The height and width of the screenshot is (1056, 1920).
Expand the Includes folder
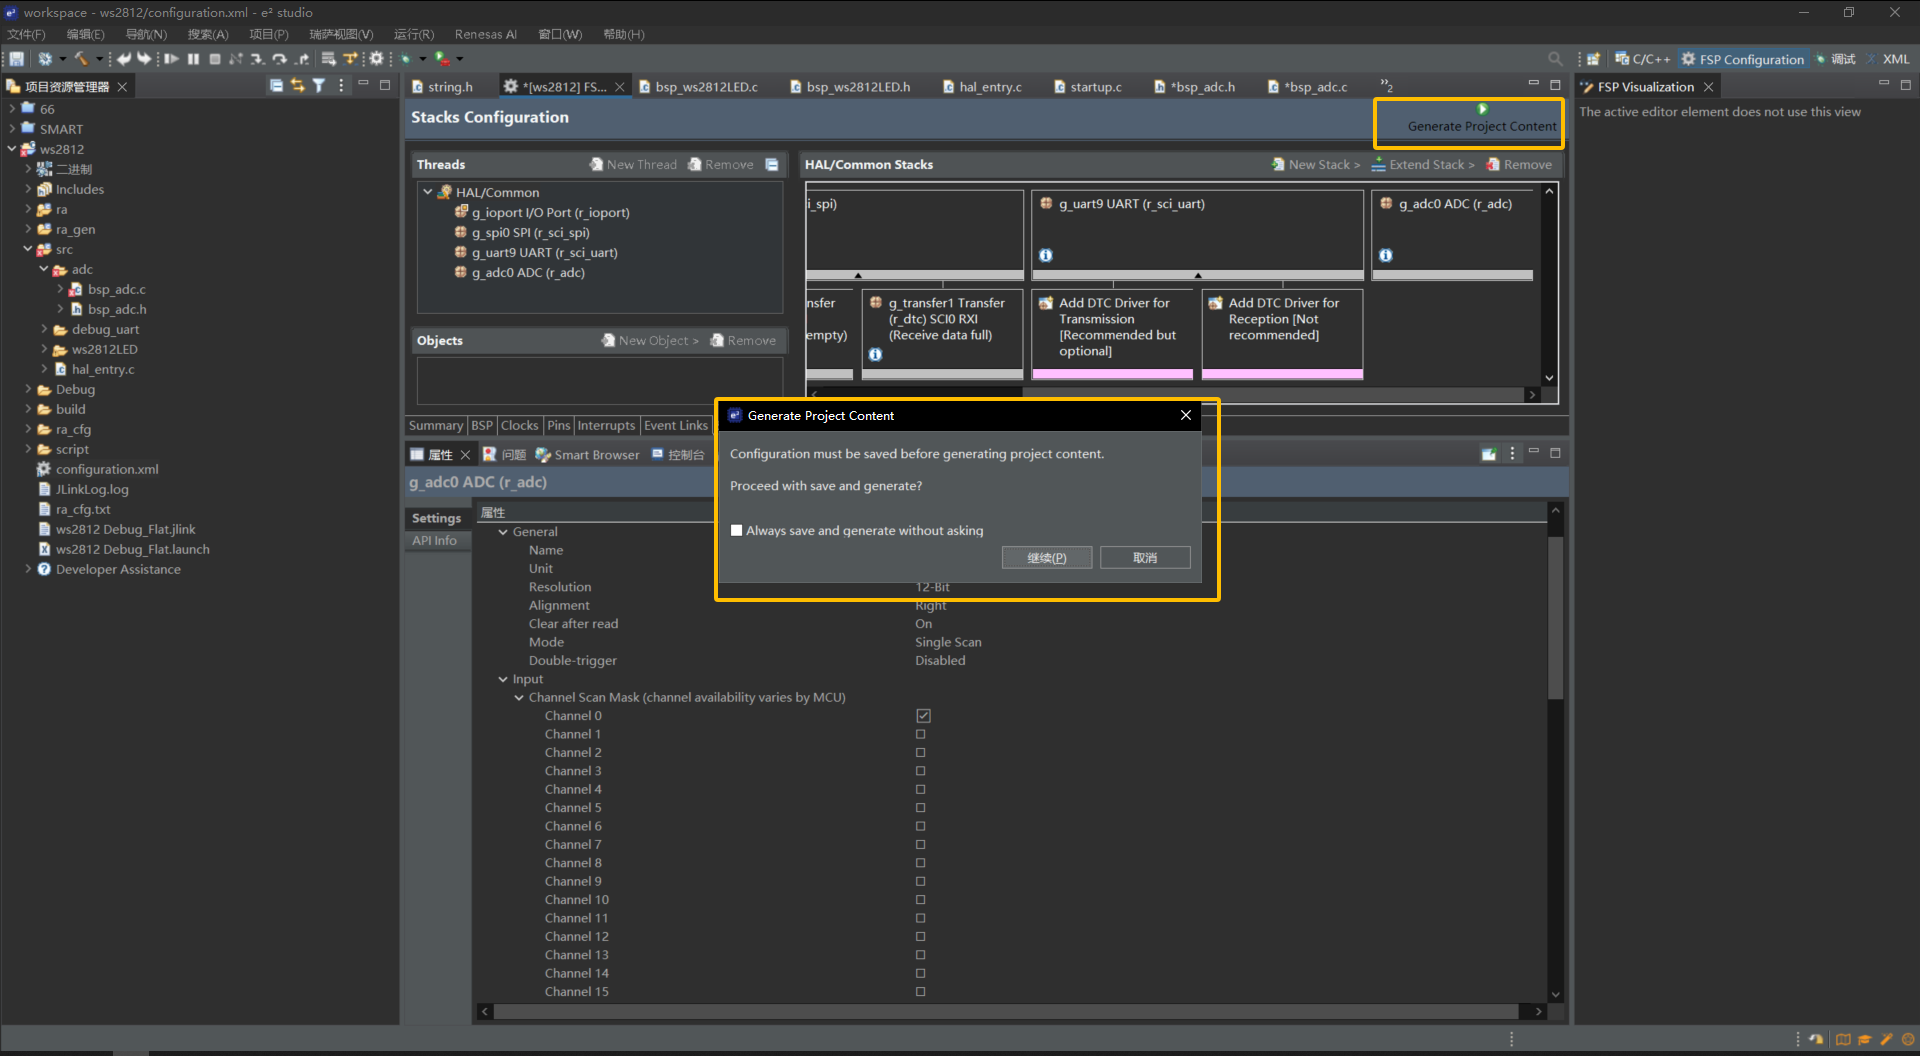click(x=27, y=189)
